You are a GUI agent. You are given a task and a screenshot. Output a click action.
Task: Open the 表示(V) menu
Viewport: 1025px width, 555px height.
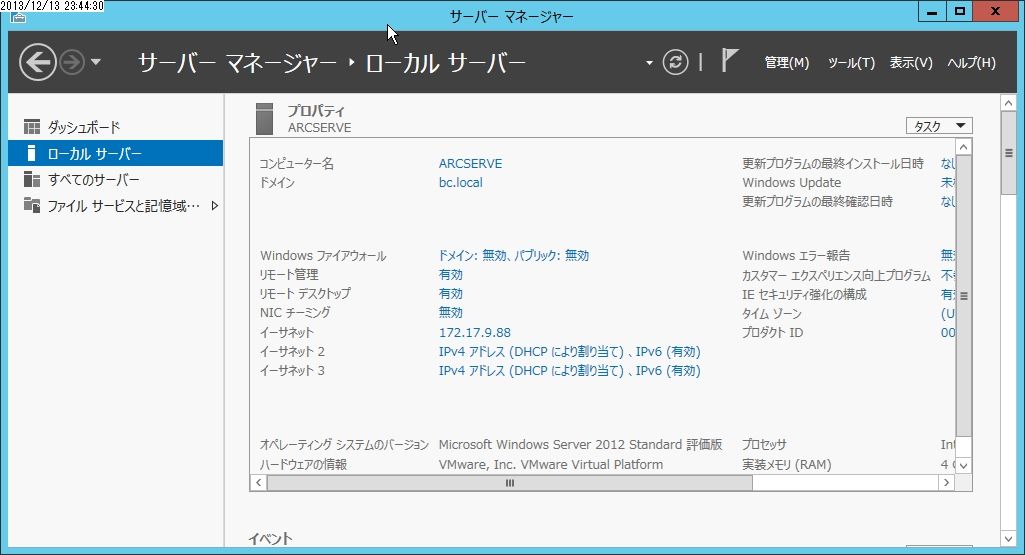pyautogui.click(x=911, y=63)
